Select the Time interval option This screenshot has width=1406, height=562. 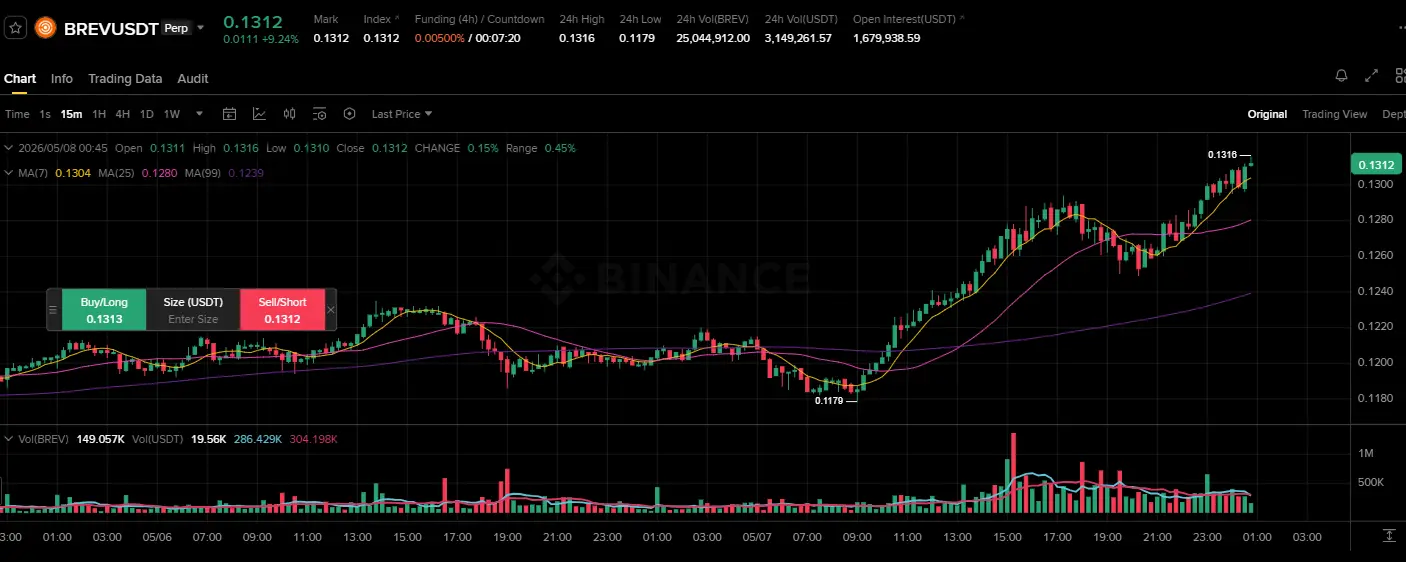[x=17, y=114]
